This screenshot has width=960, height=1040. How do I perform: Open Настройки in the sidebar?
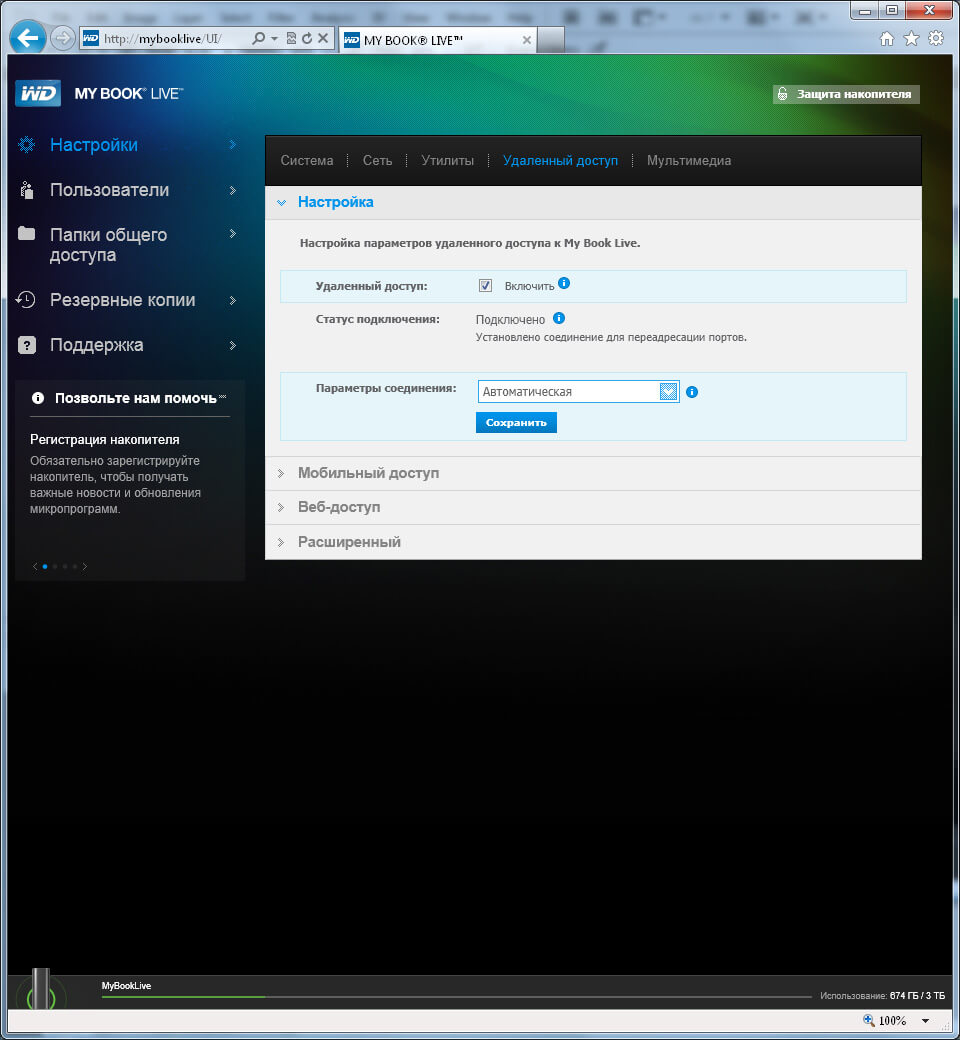point(127,145)
